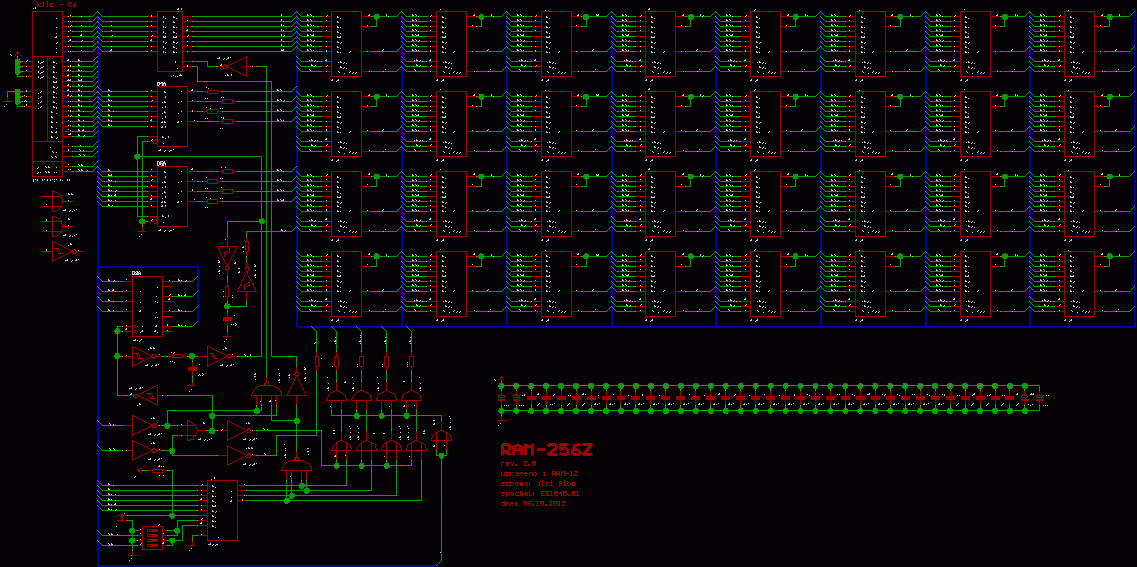
Task: Select the tall edge connector on far left
Action: (47, 95)
